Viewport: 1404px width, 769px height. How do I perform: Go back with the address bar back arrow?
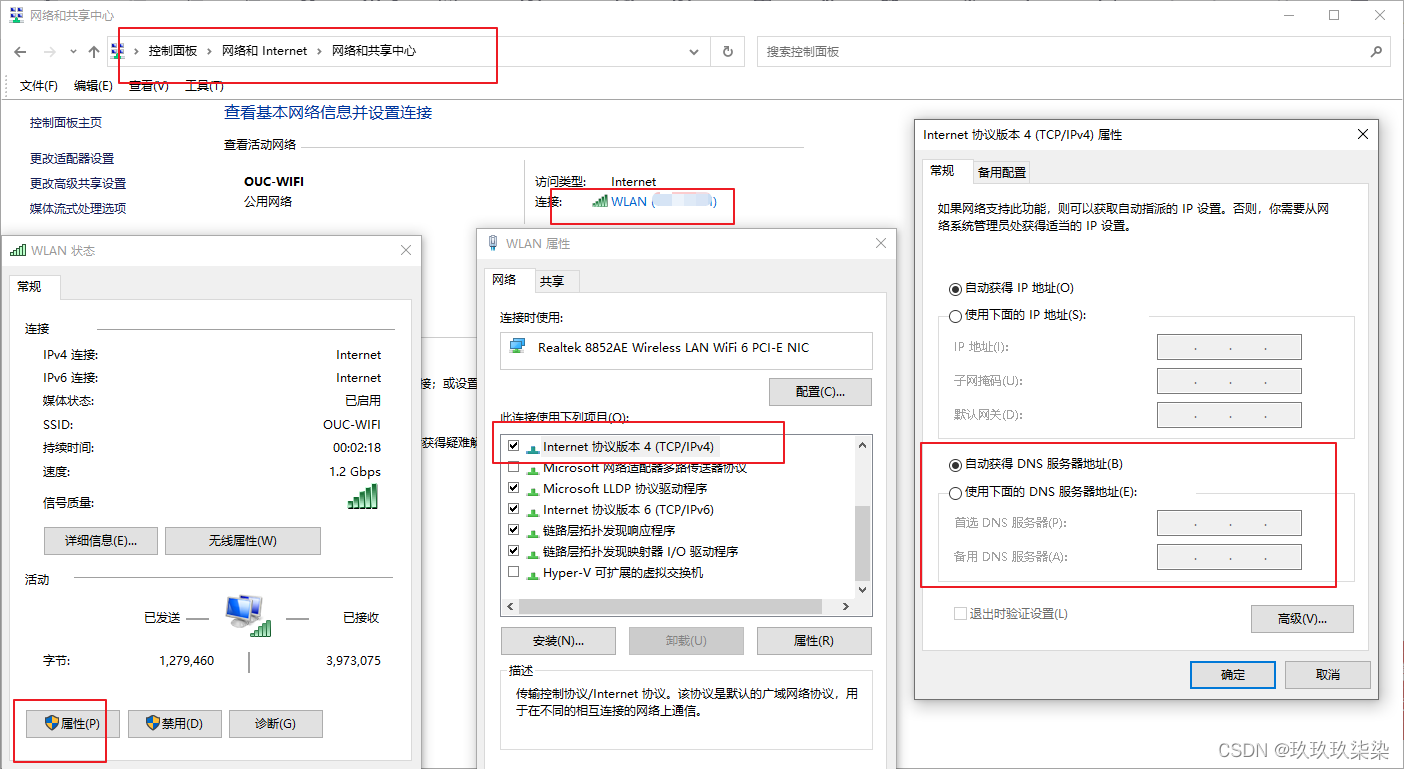(x=20, y=51)
